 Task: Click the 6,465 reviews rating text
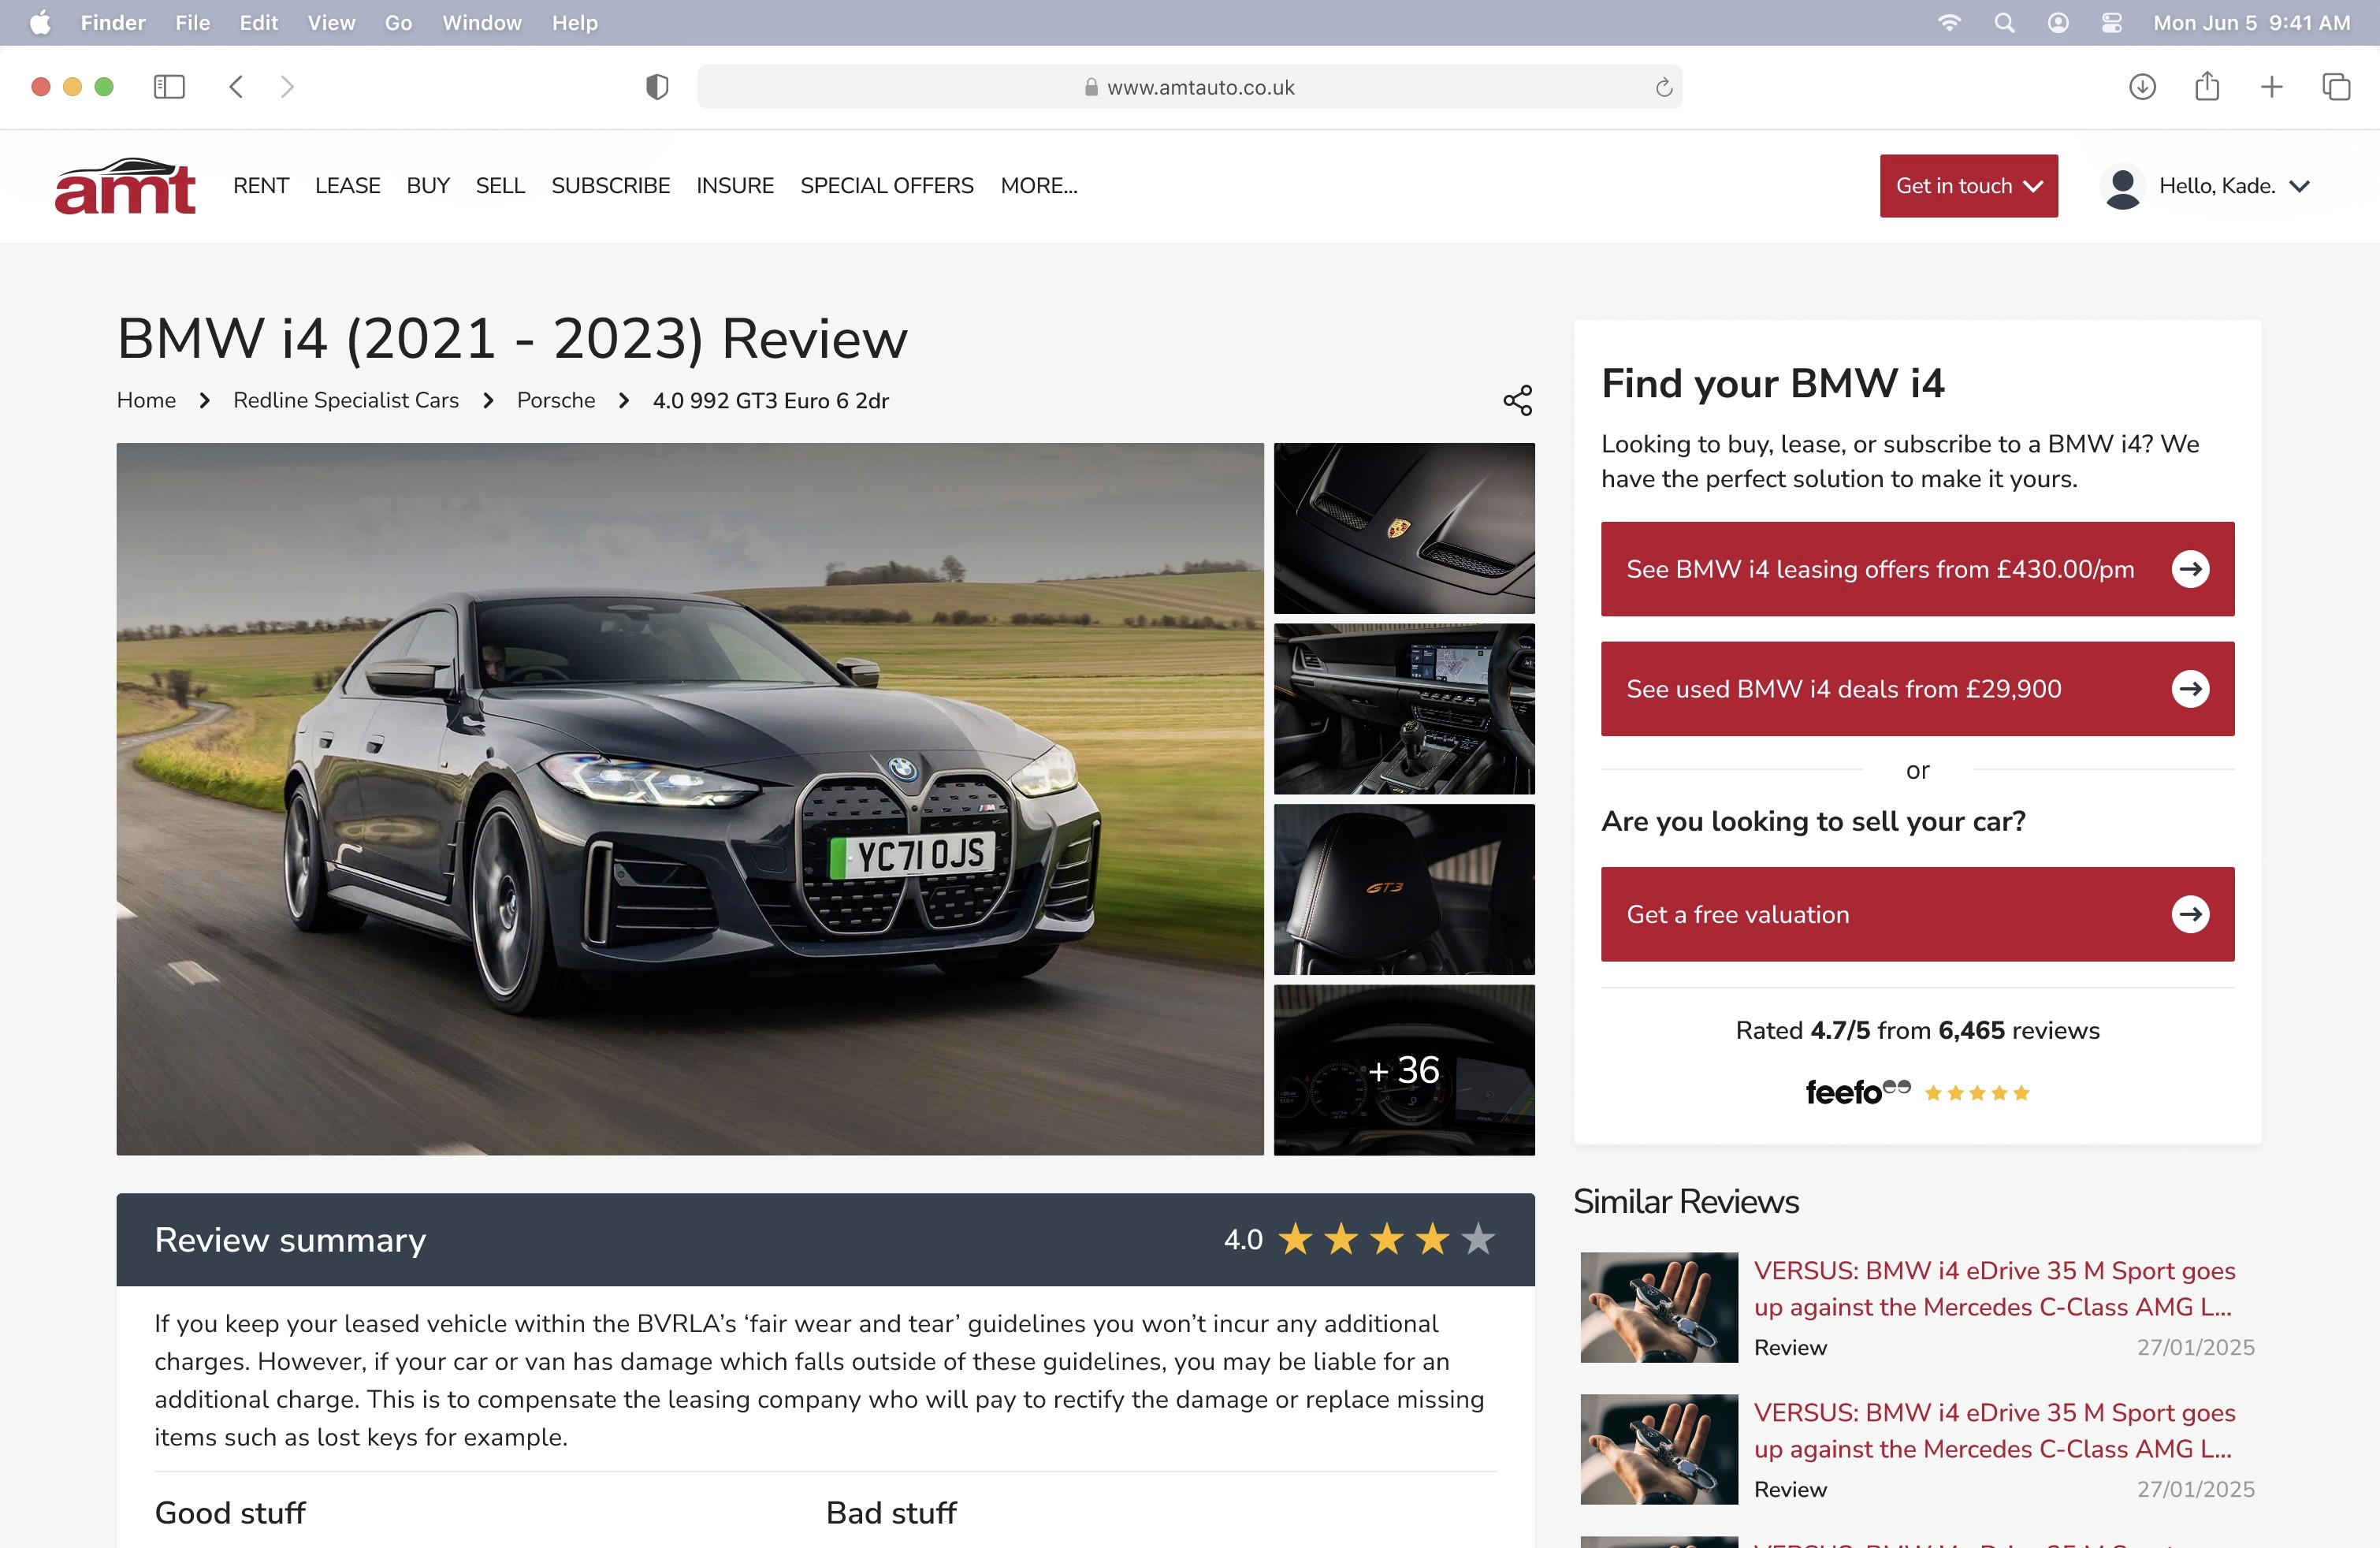pos(1917,1030)
